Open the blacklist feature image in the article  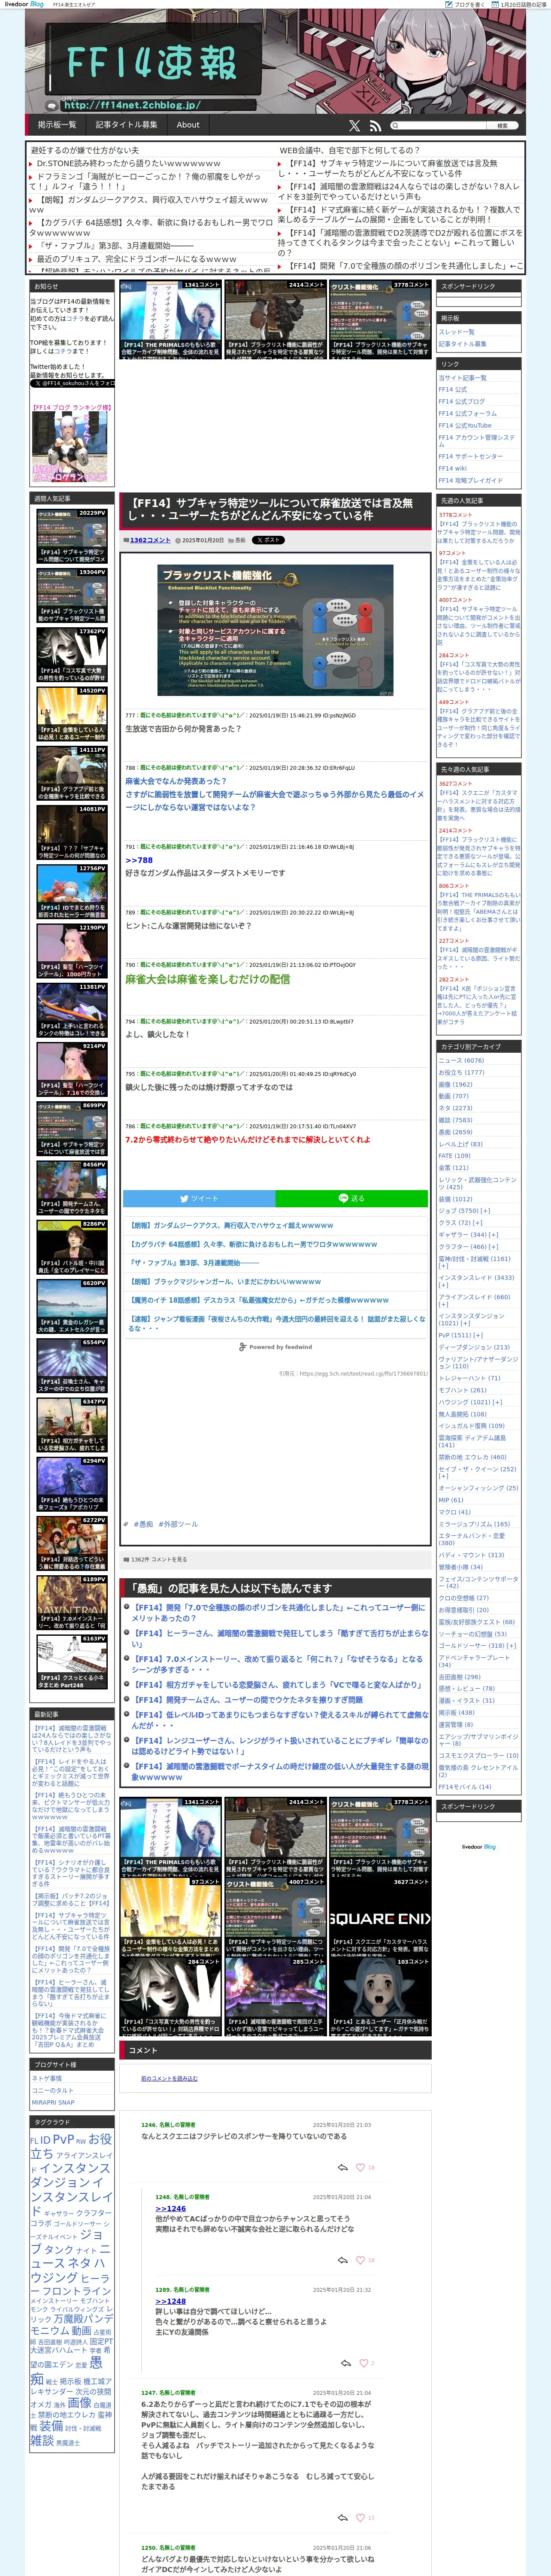274,630
